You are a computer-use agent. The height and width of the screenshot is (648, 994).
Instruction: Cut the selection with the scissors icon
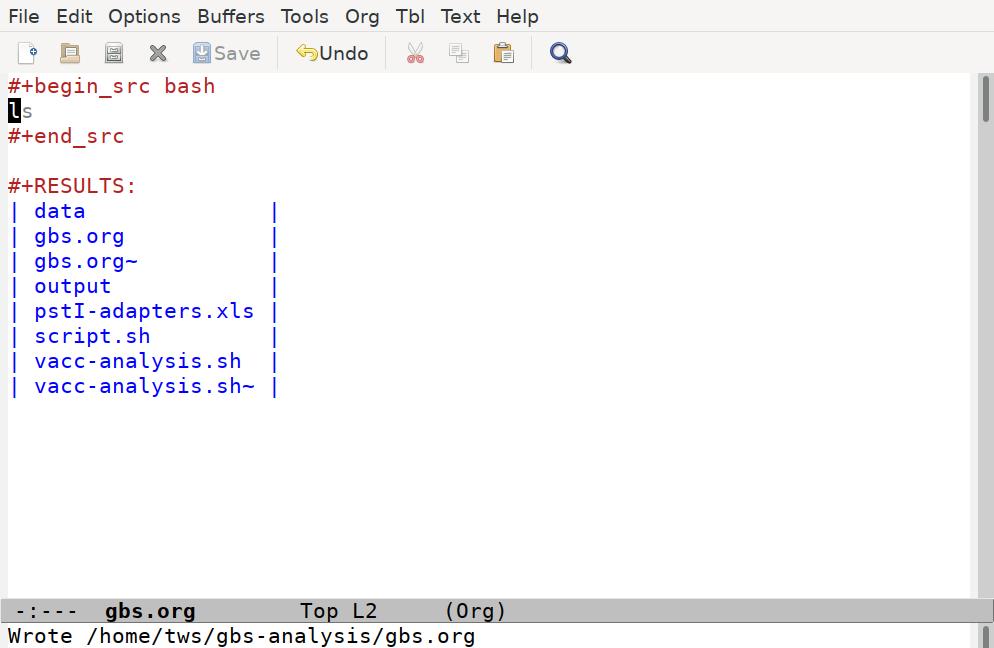coord(415,53)
